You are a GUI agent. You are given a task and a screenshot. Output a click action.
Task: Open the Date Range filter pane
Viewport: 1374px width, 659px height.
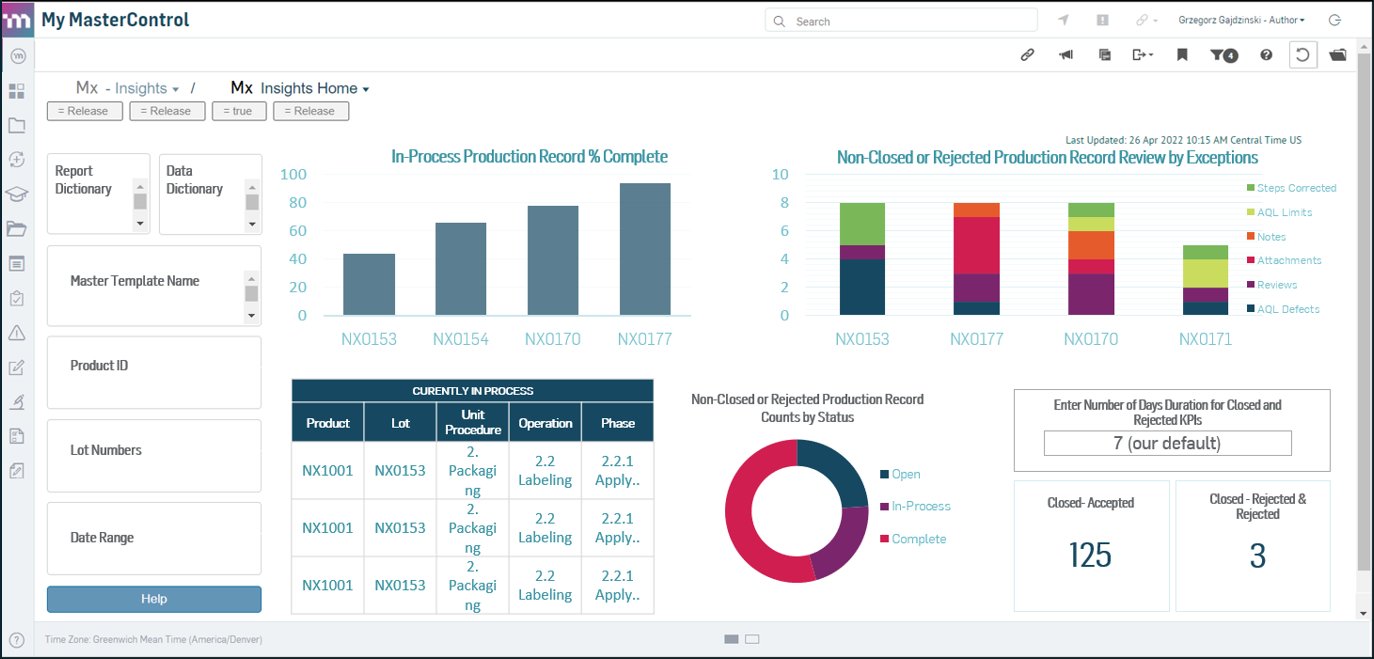(154, 538)
